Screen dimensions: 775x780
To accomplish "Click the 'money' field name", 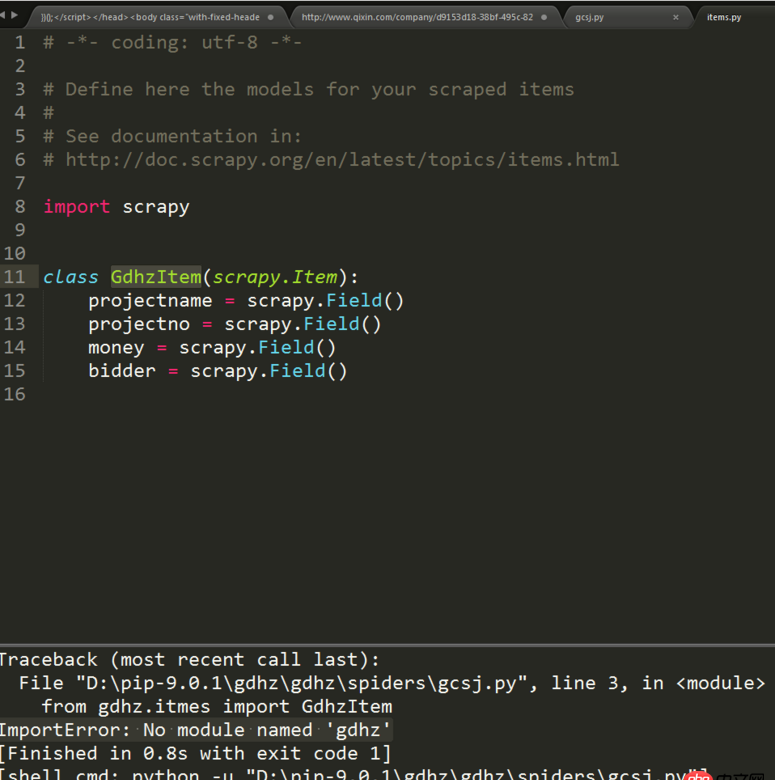I will pyautogui.click(x=116, y=347).
